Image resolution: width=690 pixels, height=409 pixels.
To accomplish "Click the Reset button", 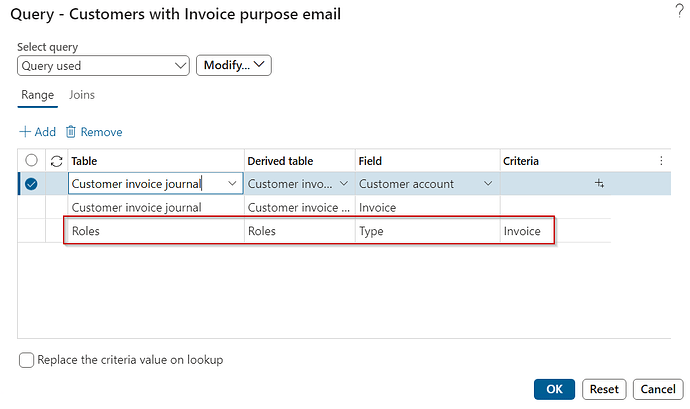I will pyautogui.click(x=604, y=389).
